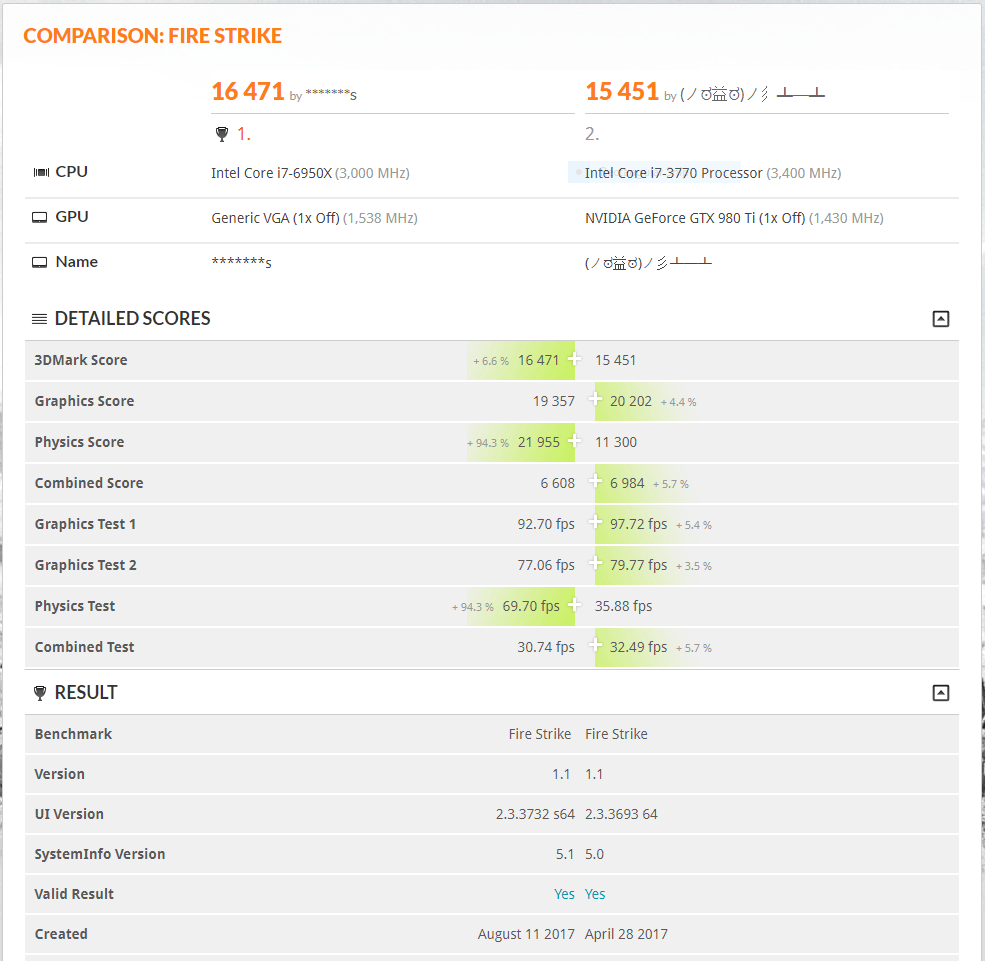Click the plus icon in Graphics Score row
The height and width of the screenshot is (961, 985).
(x=596, y=400)
